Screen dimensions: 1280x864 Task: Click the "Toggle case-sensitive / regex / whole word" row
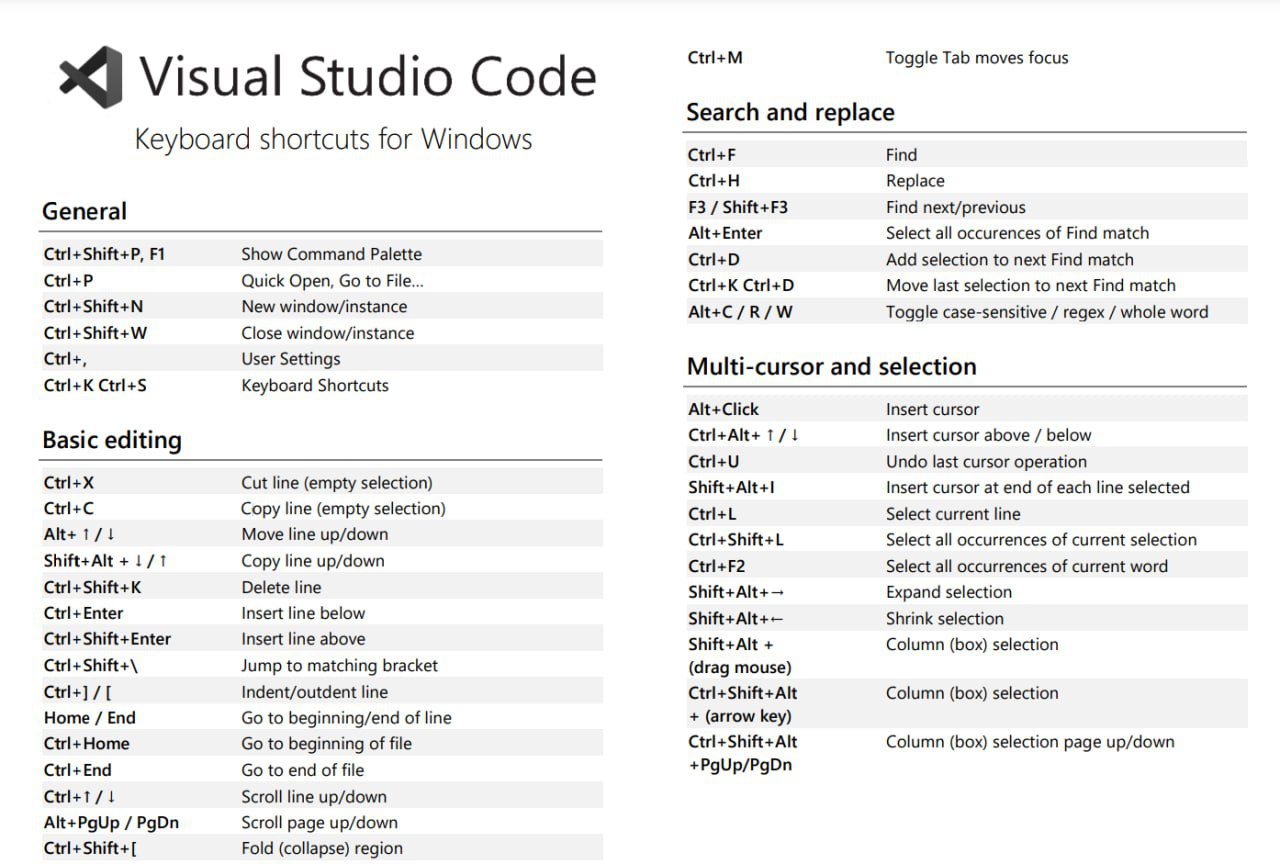point(1046,312)
